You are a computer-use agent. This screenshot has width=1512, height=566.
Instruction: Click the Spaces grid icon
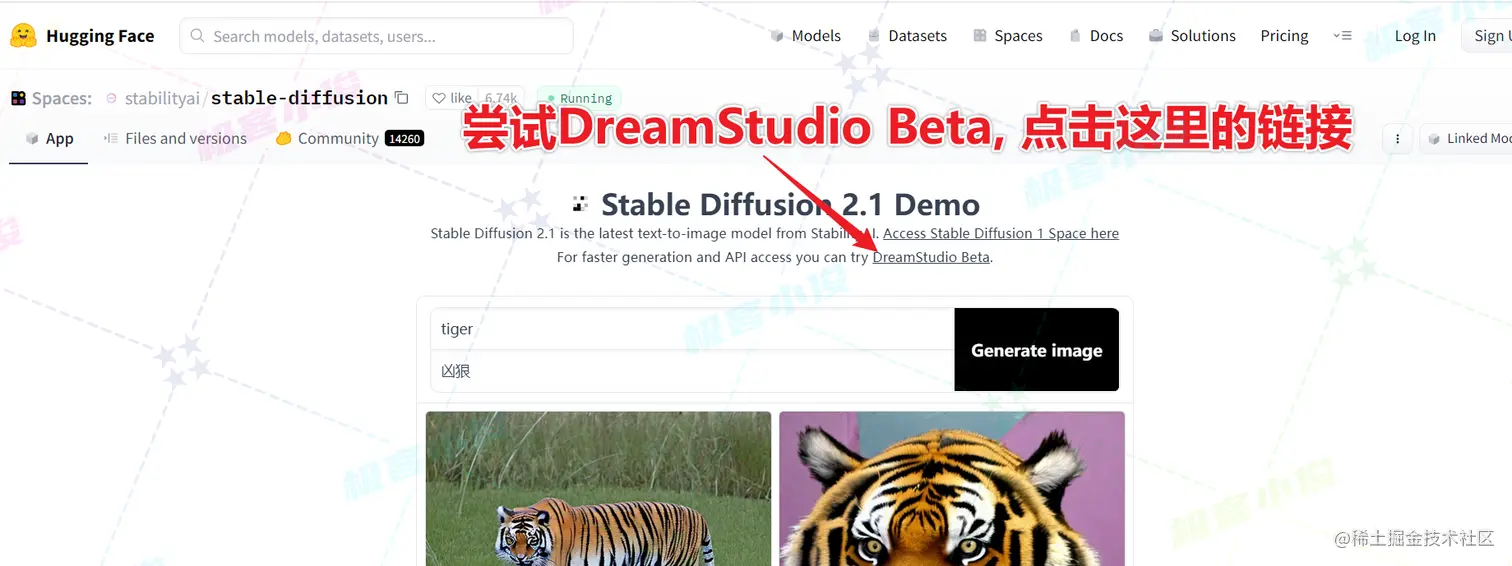click(18, 98)
